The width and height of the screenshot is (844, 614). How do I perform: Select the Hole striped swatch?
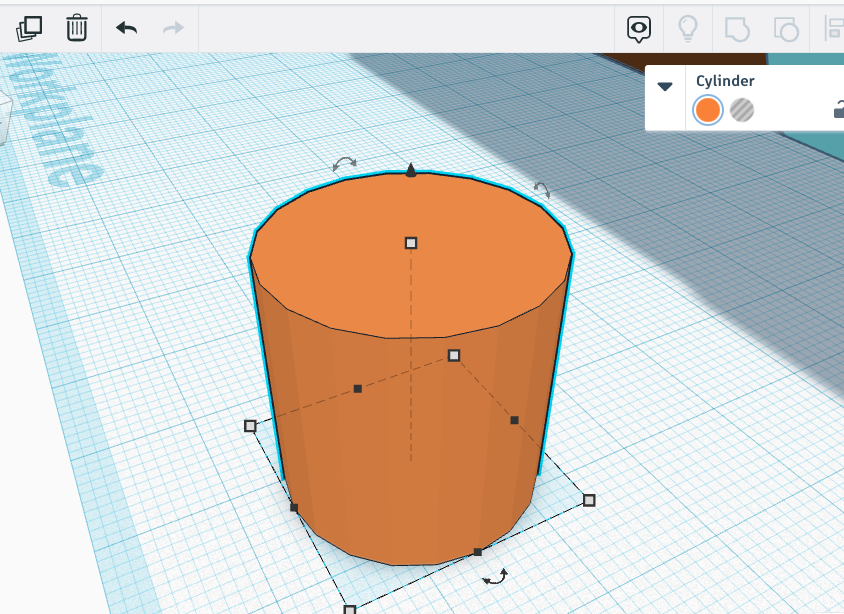[x=742, y=110]
